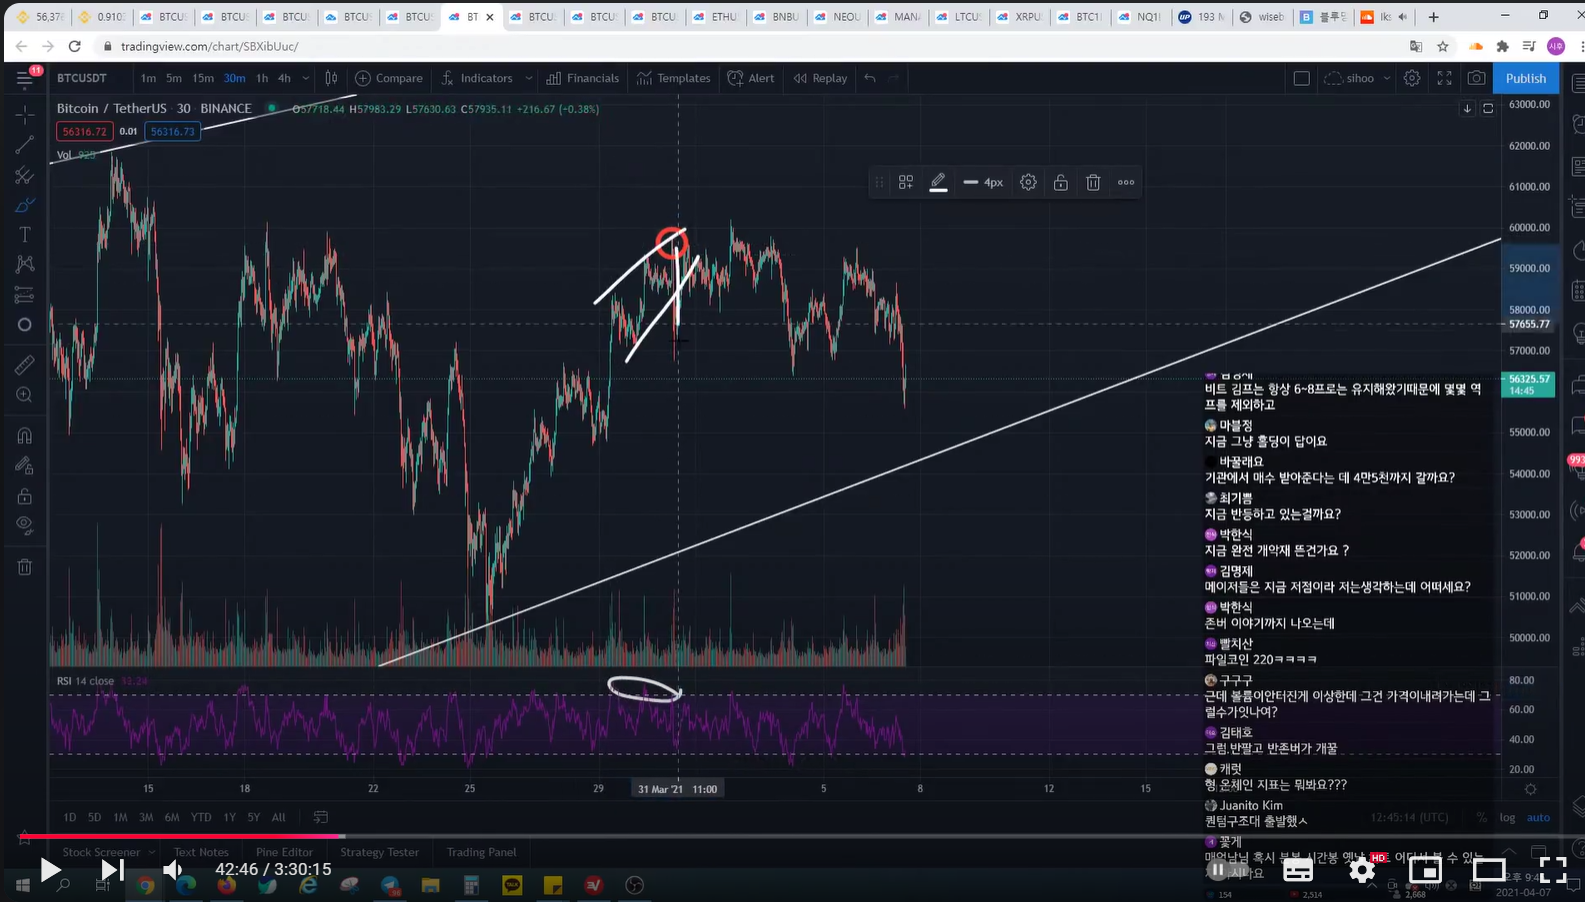
Task: Lock the selected drawing
Action: point(1060,182)
